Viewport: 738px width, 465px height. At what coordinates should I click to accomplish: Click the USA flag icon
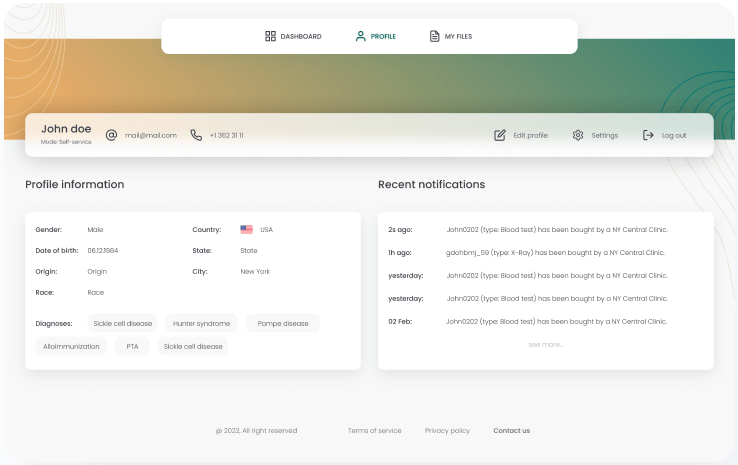246,229
